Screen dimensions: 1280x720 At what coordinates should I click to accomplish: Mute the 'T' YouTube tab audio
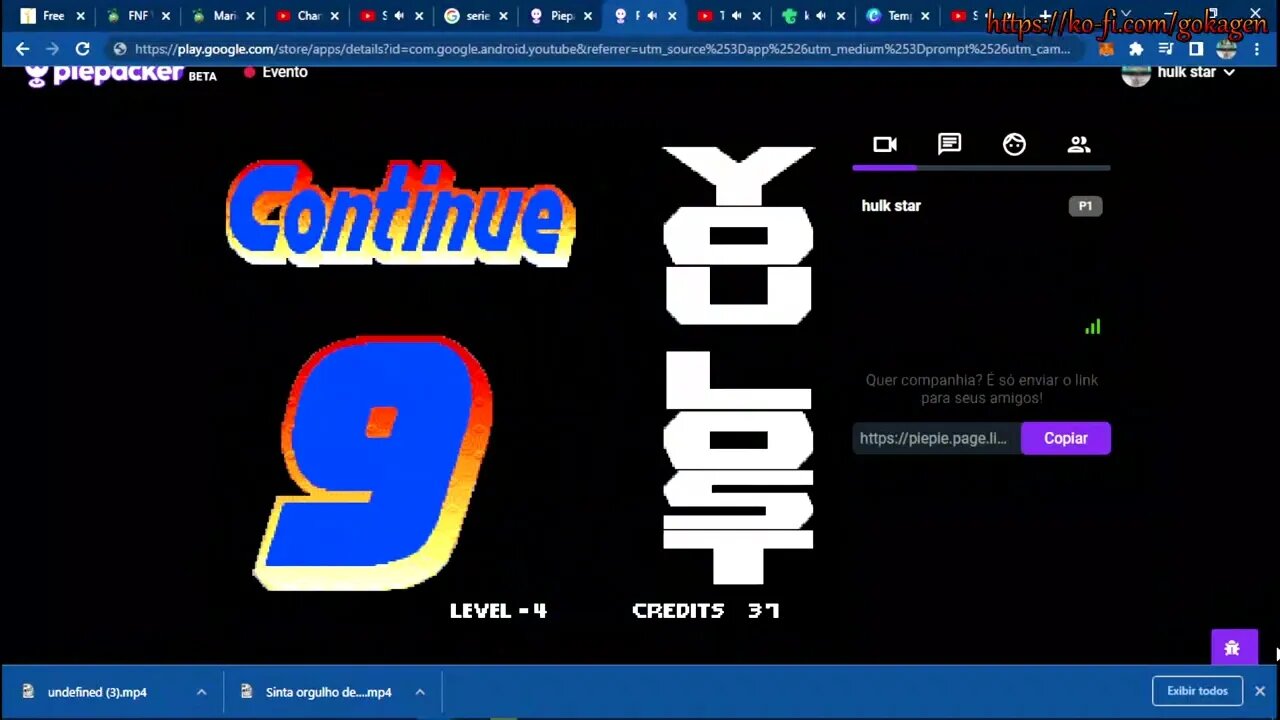tap(737, 16)
